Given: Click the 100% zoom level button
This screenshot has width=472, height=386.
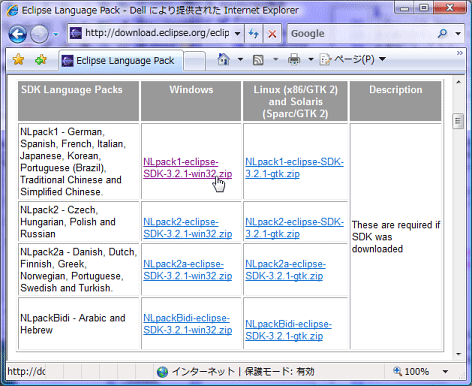Looking at the screenshot, I should [411, 371].
